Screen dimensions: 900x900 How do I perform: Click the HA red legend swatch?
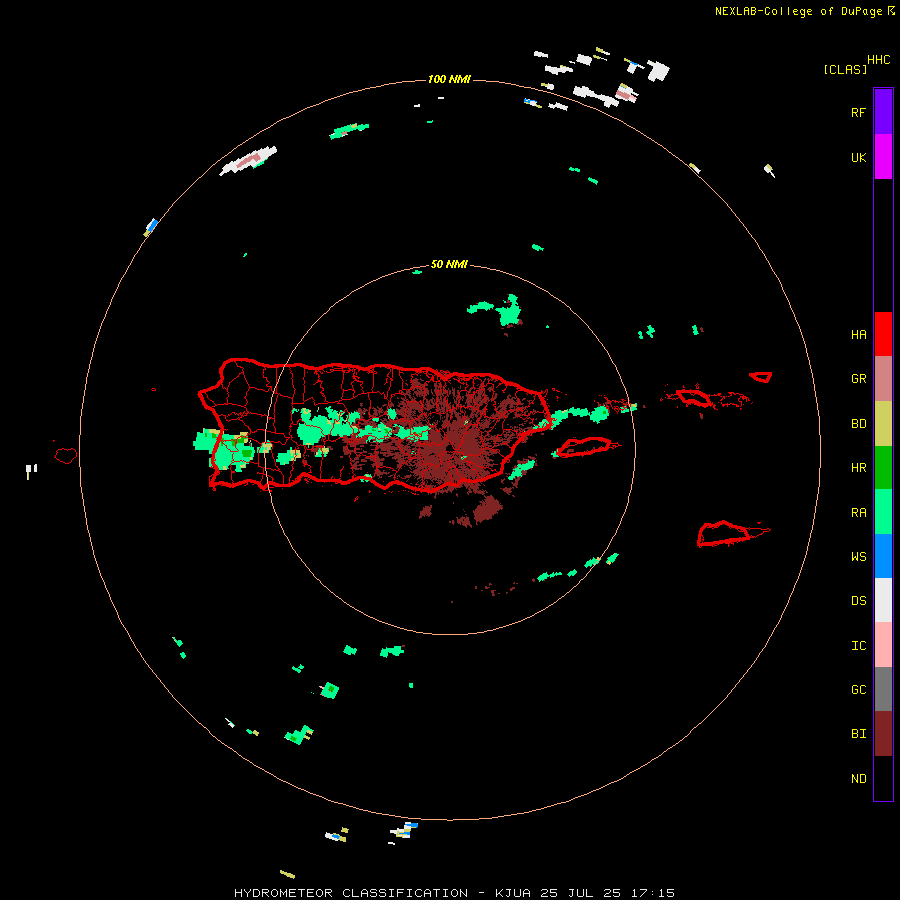(x=883, y=334)
